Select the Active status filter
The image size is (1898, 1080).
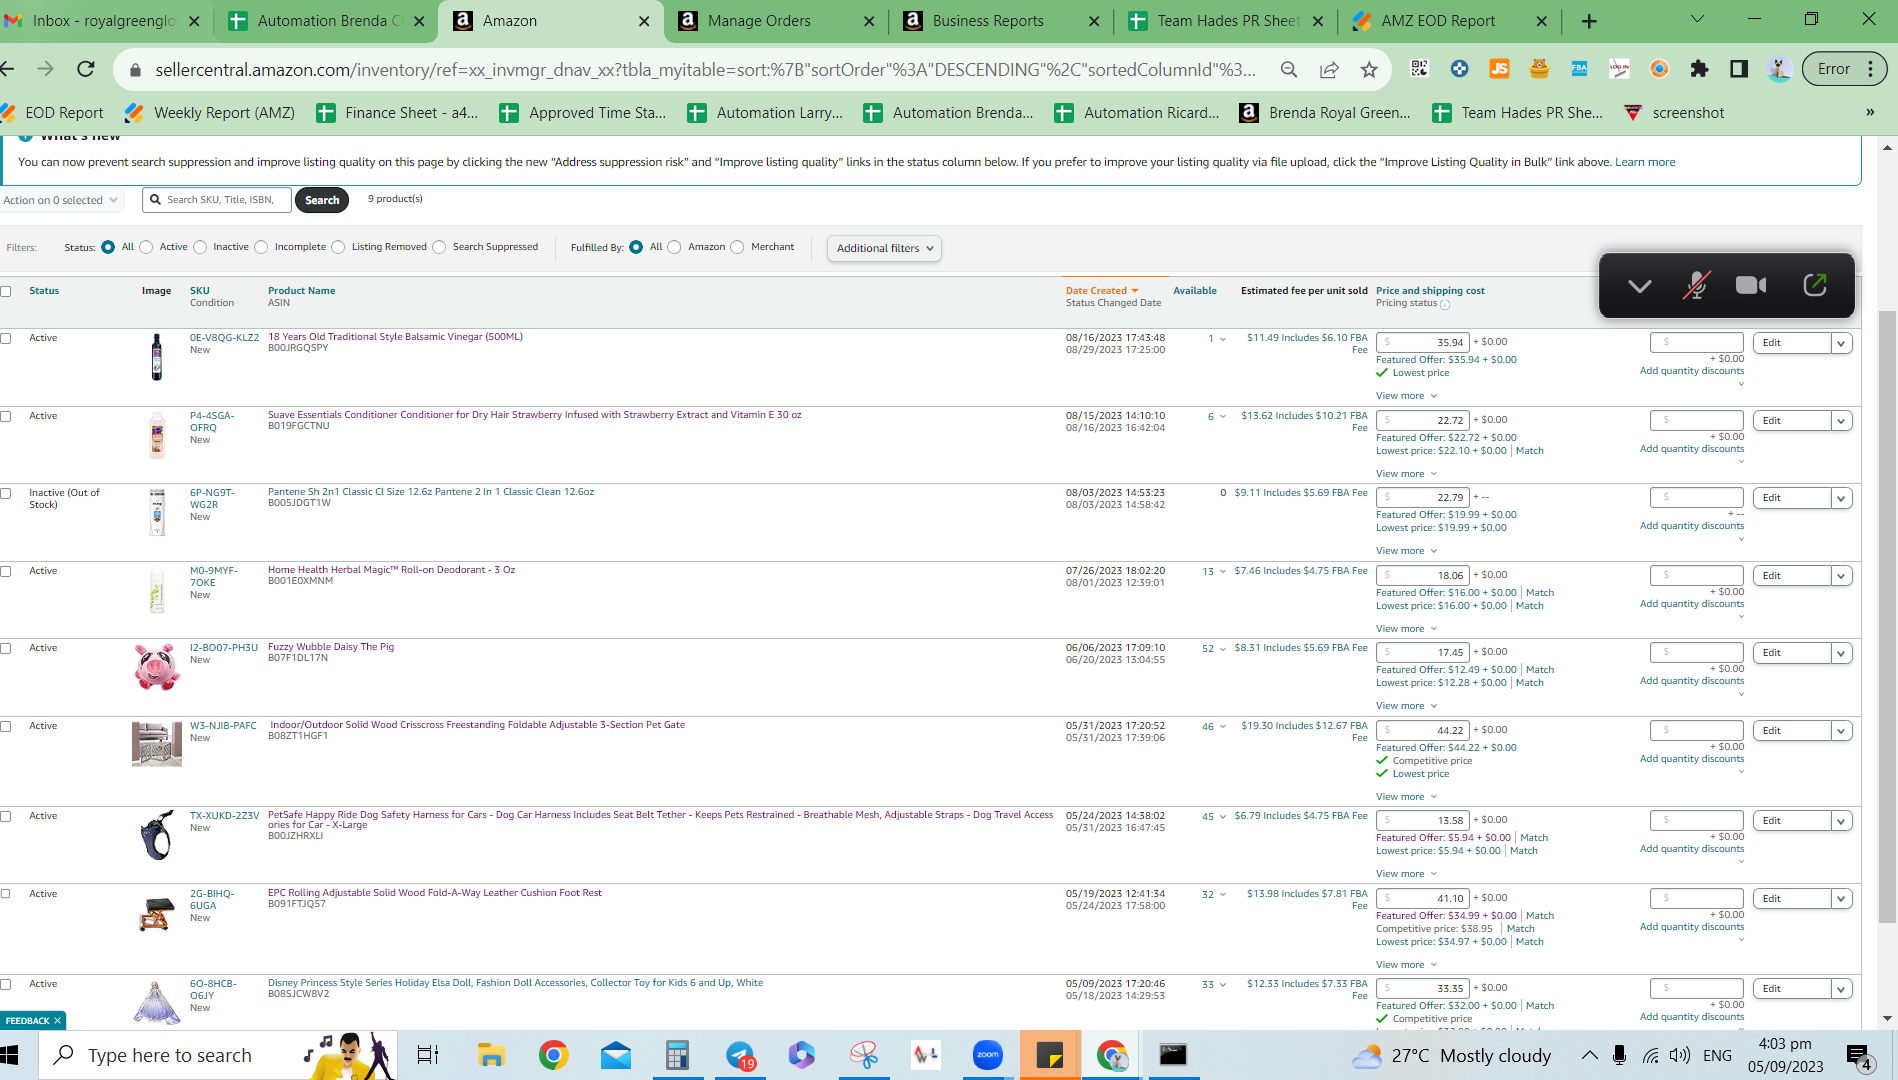click(147, 247)
